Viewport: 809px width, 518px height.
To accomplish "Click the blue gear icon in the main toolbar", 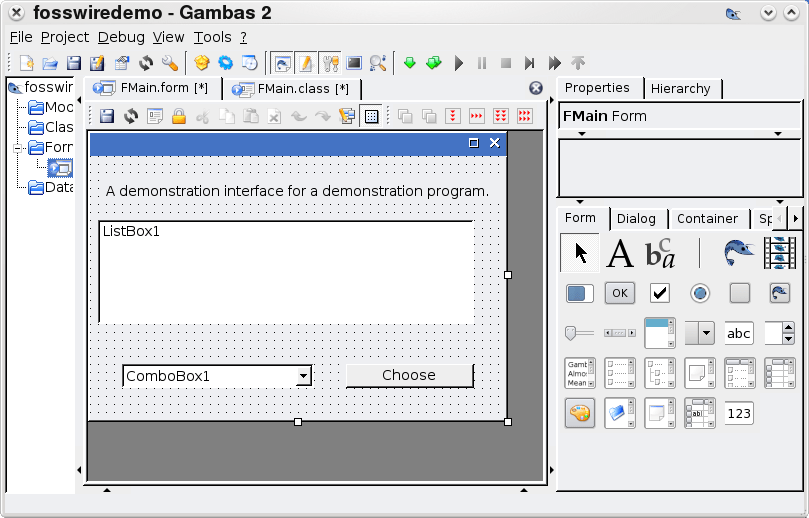I will [x=225, y=63].
